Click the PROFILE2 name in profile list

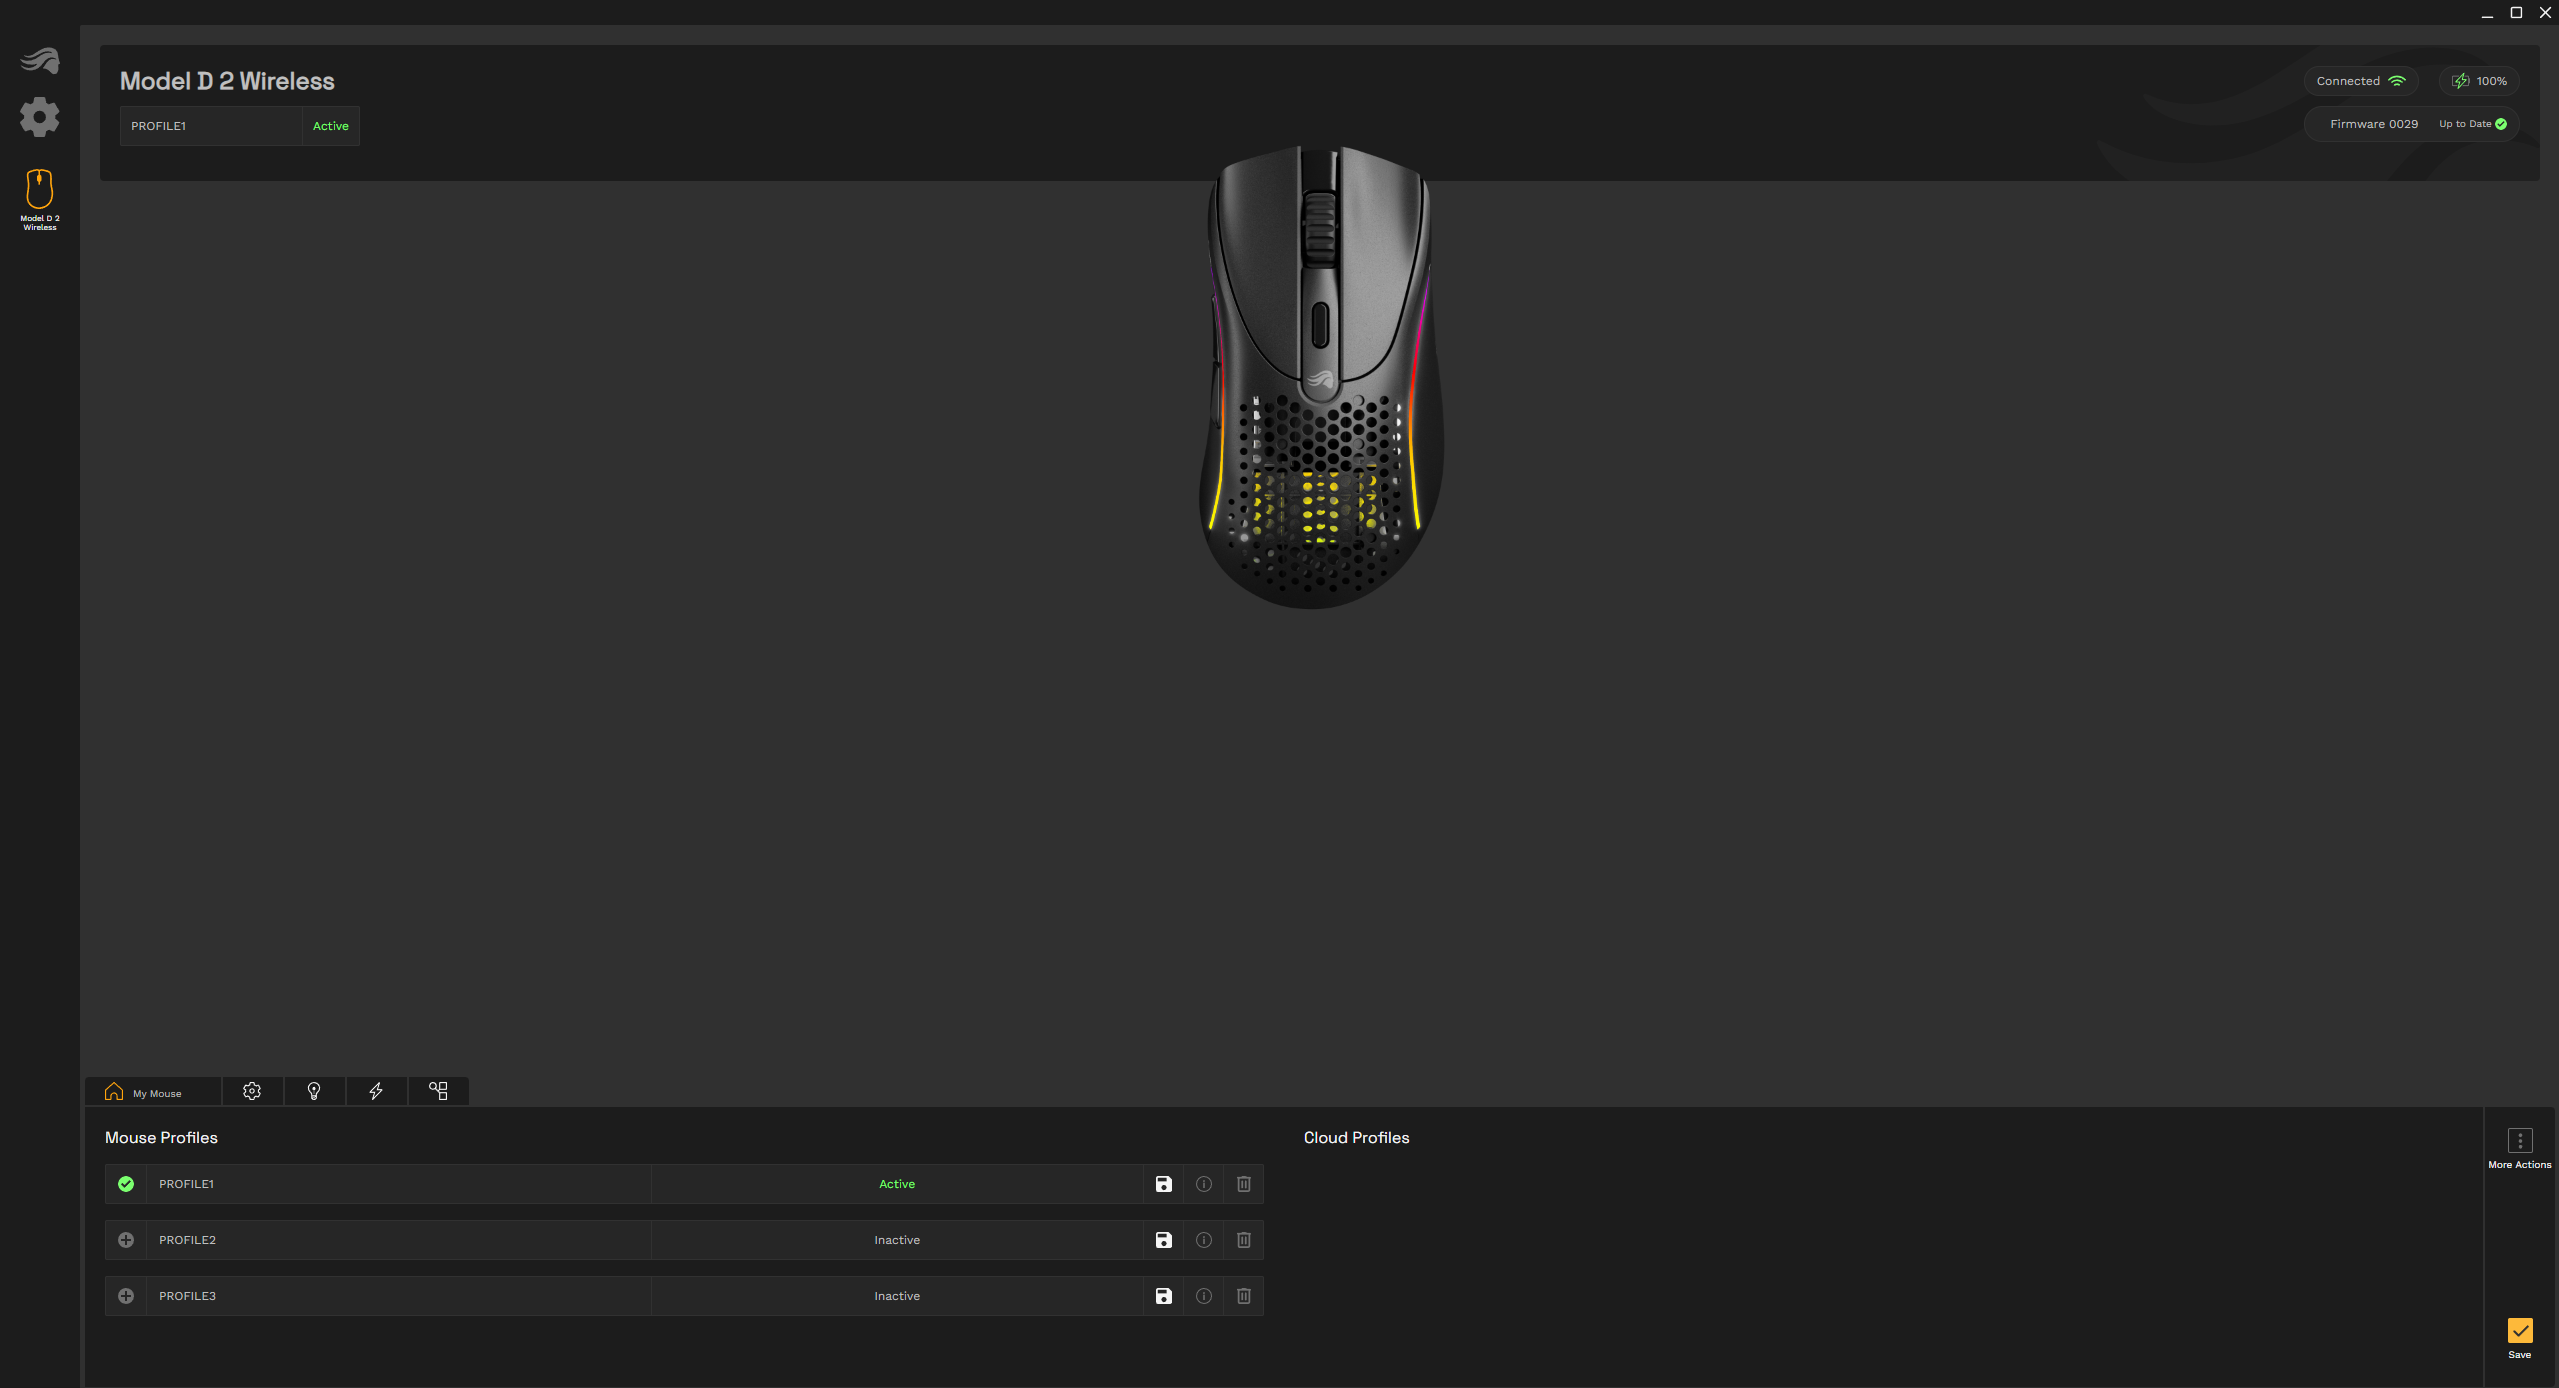tap(187, 1240)
